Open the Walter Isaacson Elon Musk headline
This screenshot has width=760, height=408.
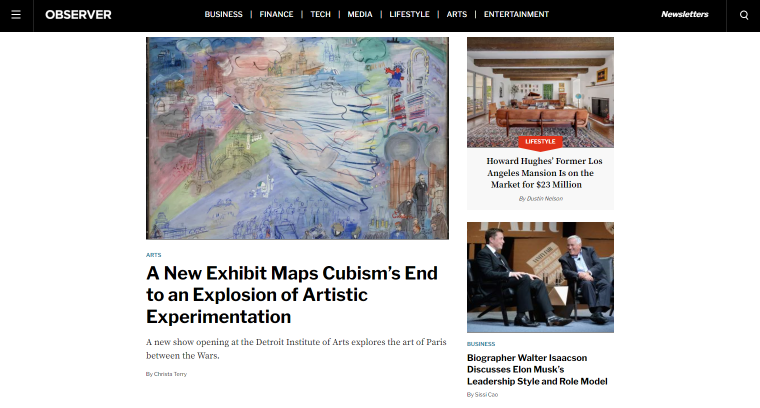(x=537, y=369)
